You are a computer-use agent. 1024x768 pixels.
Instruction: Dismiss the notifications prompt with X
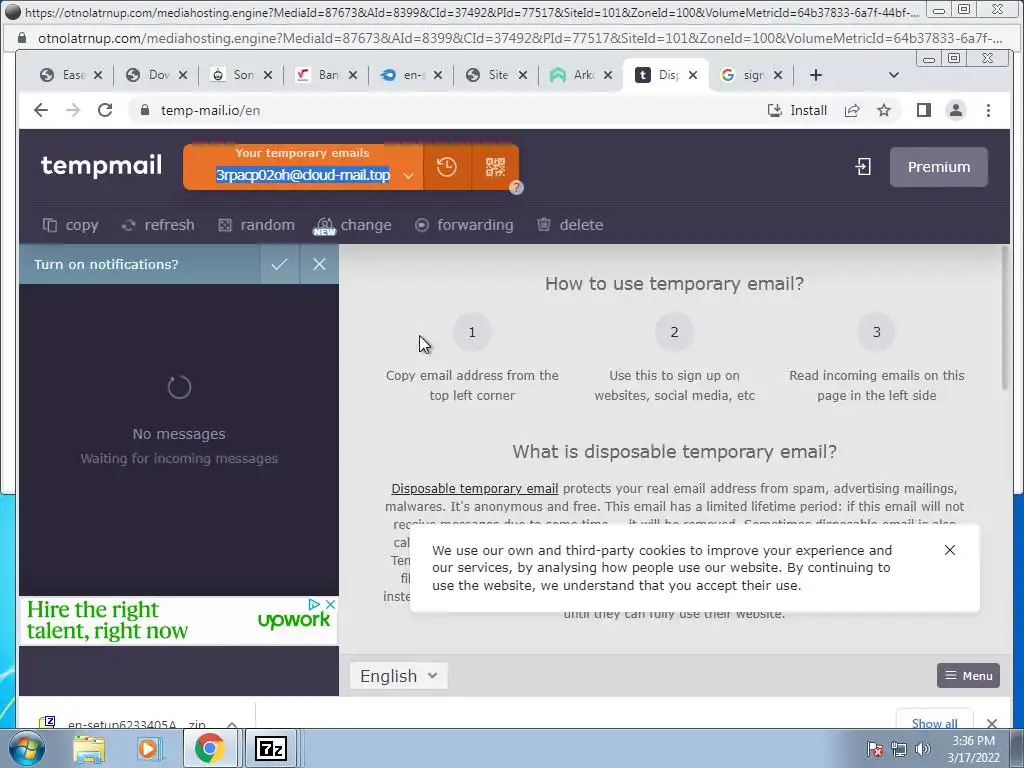tap(319, 264)
